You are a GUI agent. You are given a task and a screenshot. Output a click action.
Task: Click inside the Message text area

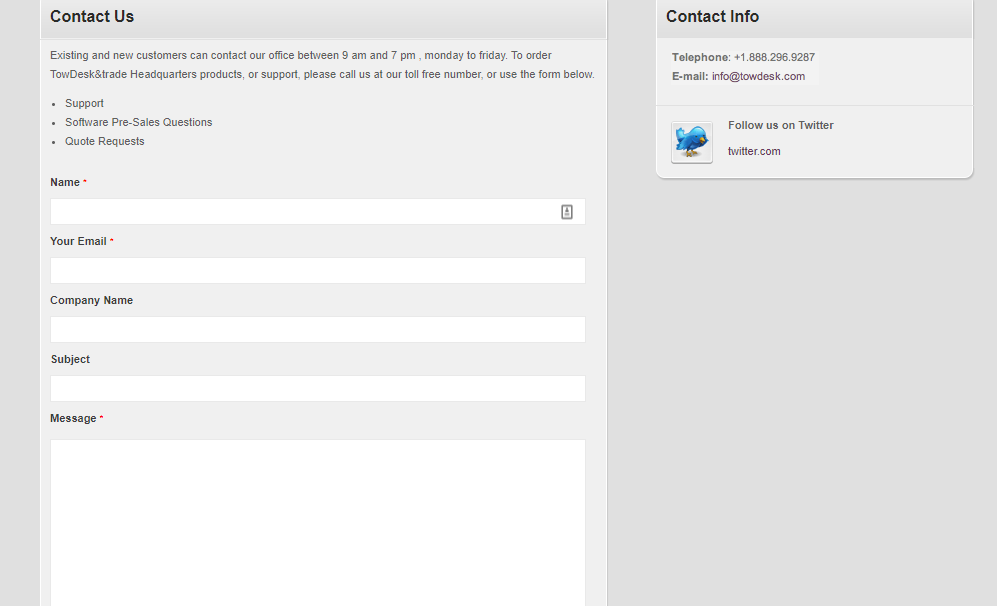(318, 523)
